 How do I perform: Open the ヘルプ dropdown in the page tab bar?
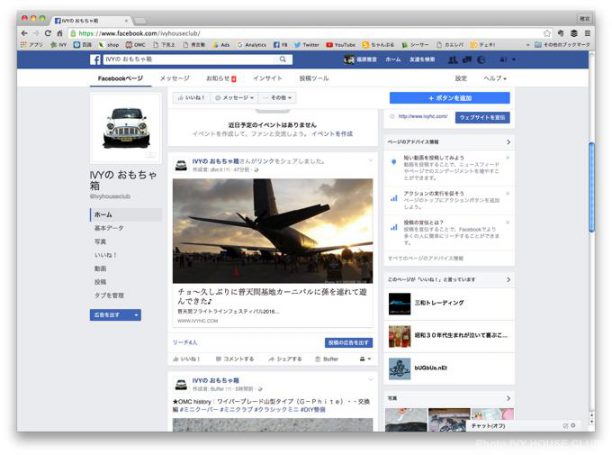click(x=495, y=78)
